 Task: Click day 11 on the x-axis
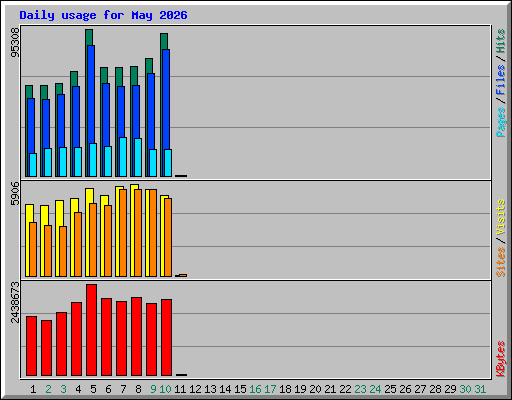(180, 389)
